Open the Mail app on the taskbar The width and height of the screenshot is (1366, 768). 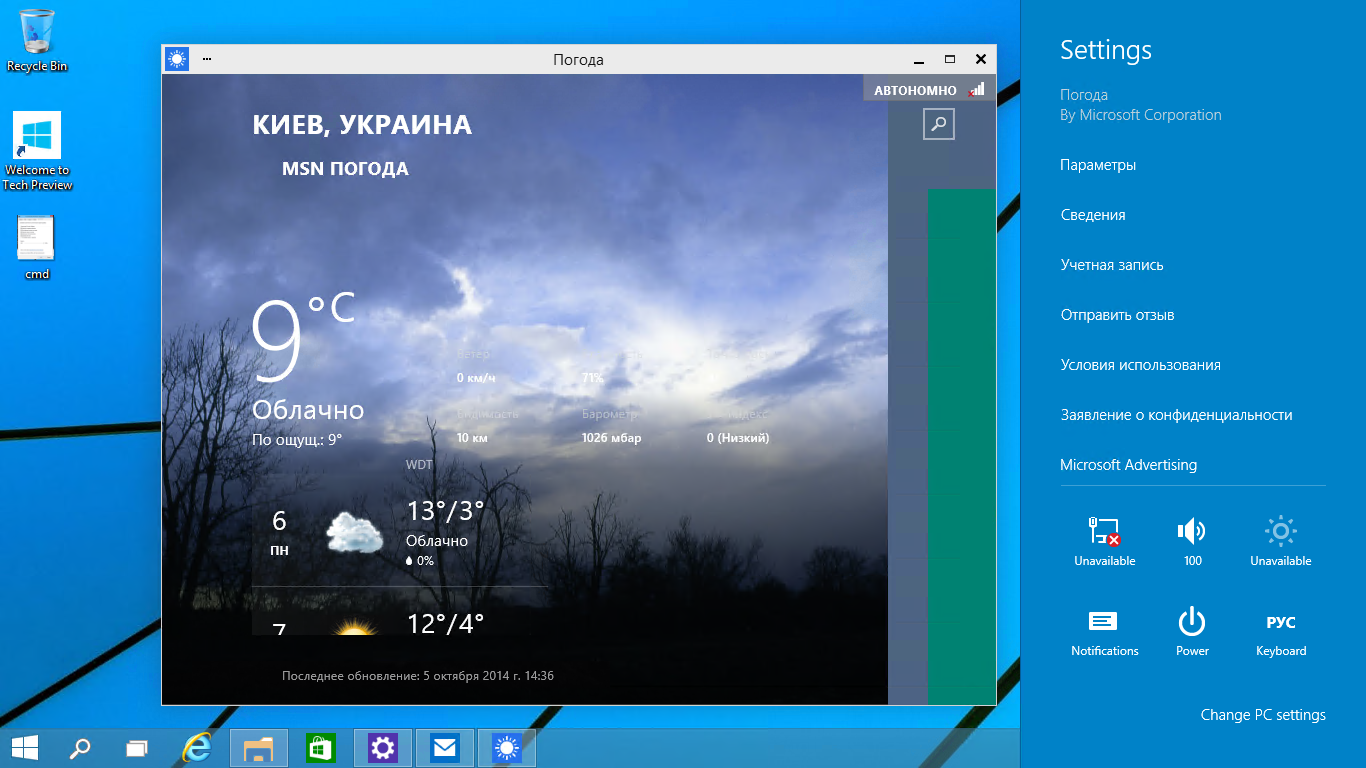445,748
